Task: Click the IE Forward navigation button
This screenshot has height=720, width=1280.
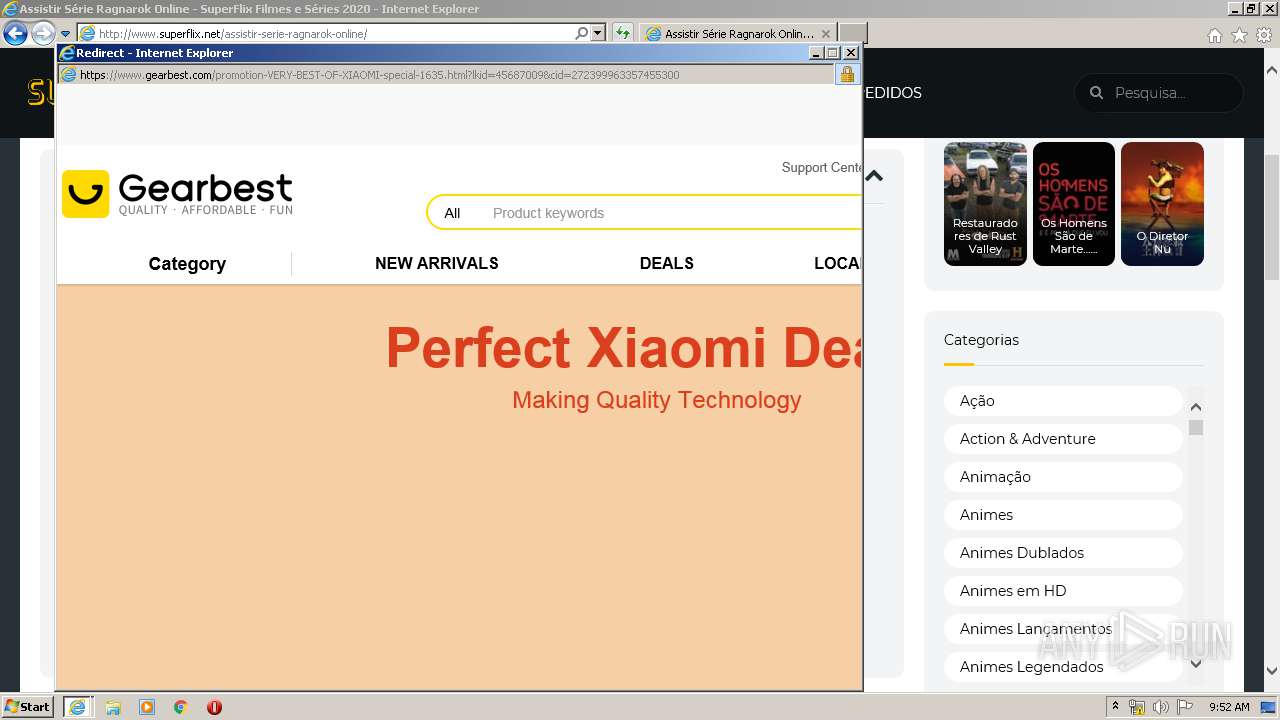Action: tap(42, 34)
